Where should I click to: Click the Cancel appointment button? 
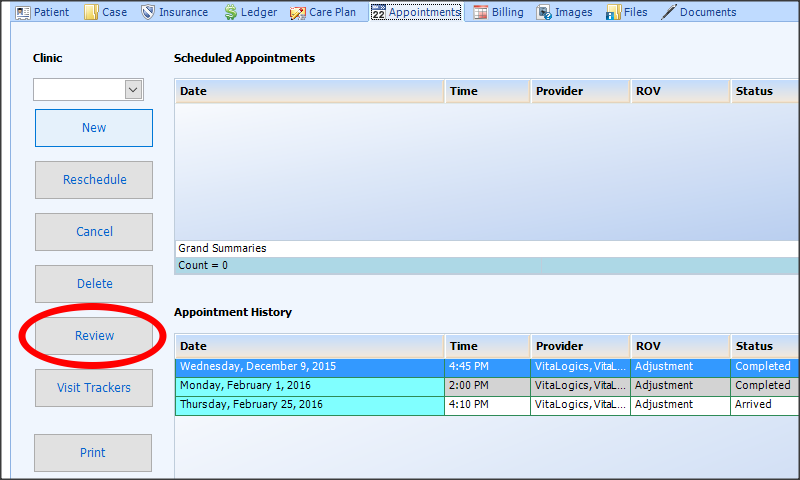pos(94,232)
